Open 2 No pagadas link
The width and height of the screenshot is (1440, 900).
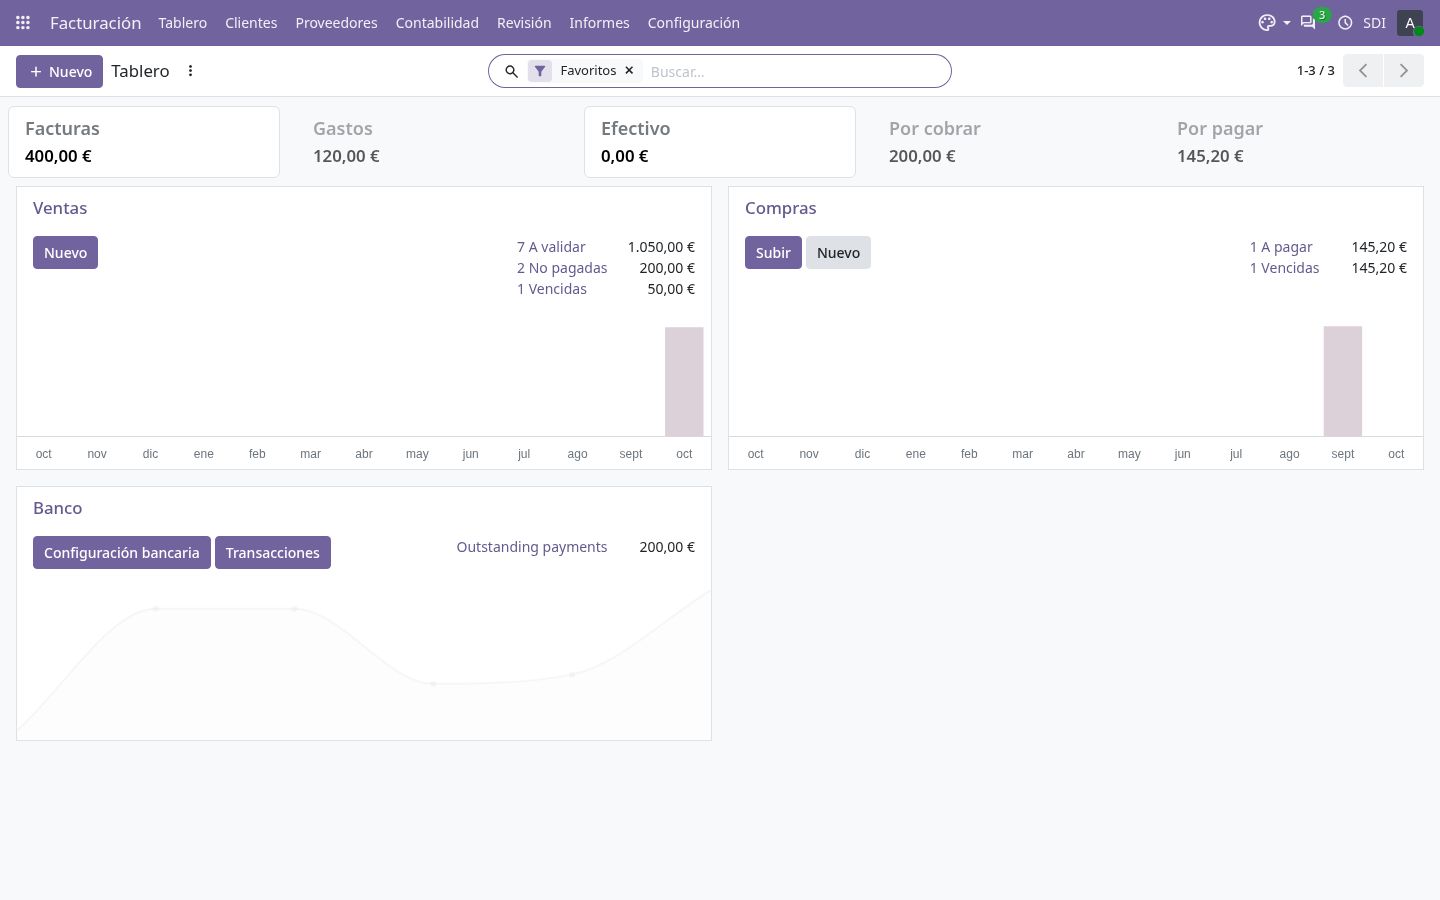[562, 268]
